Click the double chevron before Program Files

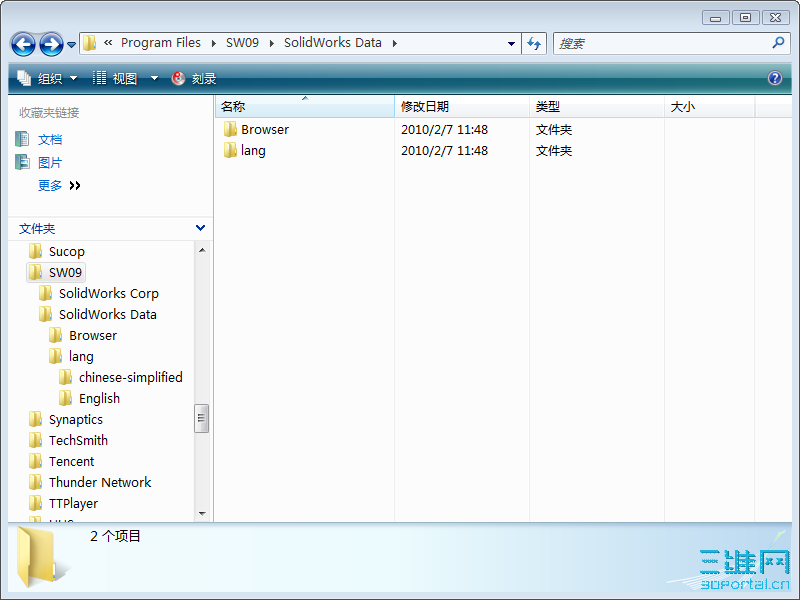pos(108,43)
